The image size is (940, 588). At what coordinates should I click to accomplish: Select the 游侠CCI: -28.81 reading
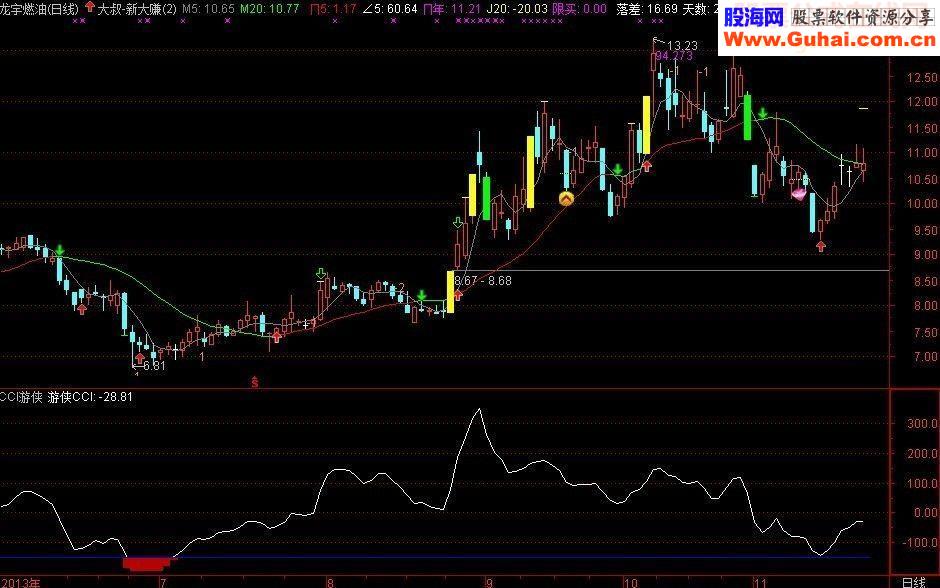point(90,397)
